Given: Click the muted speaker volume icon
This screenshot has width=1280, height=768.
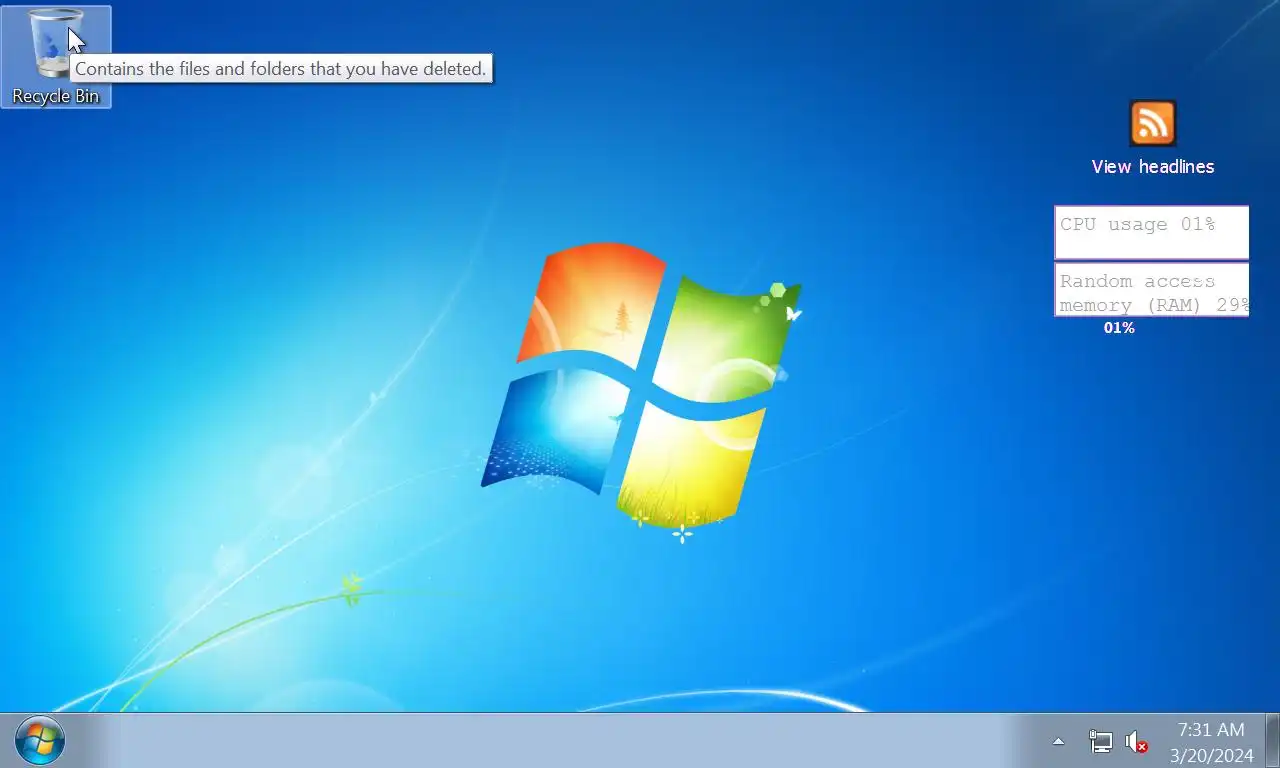Looking at the screenshot, I should pos(1136,741).
